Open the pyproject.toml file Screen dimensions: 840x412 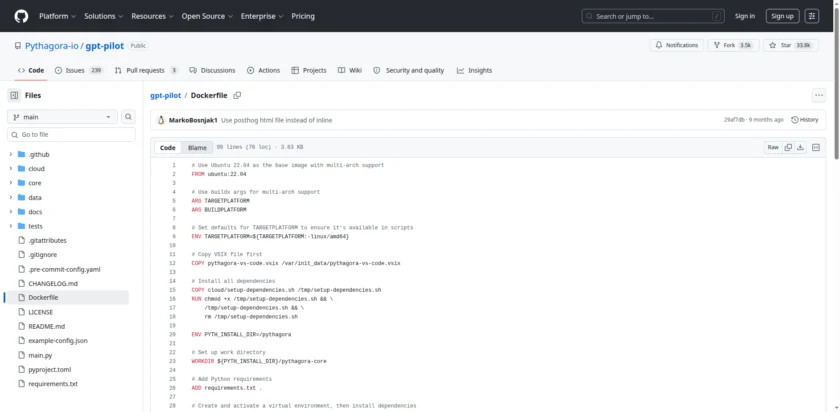[50, 370]
